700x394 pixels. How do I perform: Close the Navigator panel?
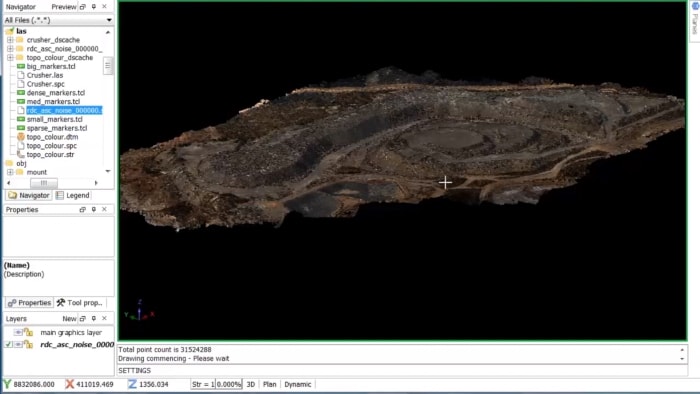tap(104, 7)
